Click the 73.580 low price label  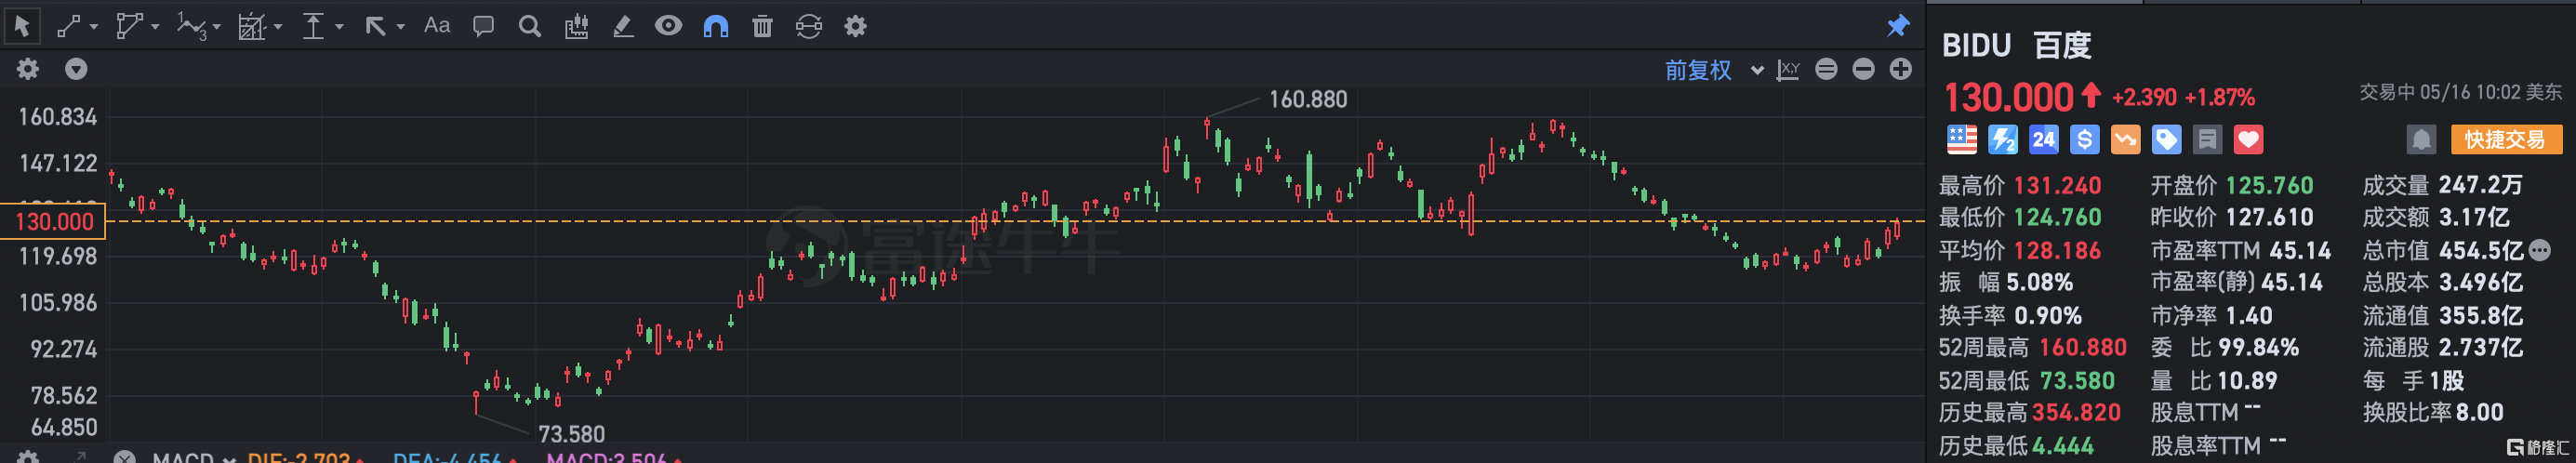pos(571,434)
